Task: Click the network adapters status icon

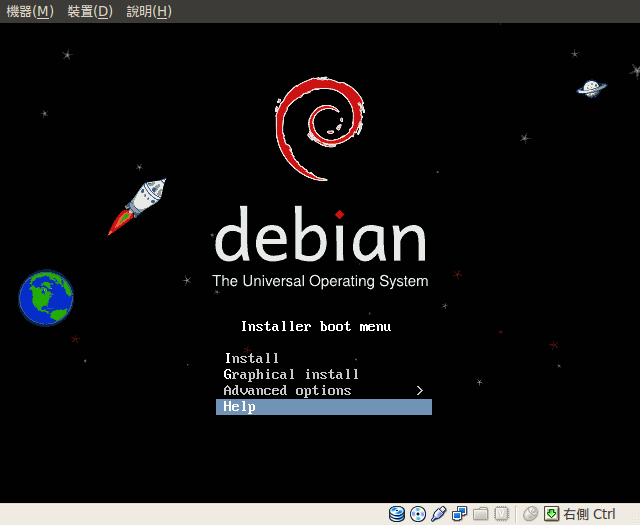Action: point(460,514)
